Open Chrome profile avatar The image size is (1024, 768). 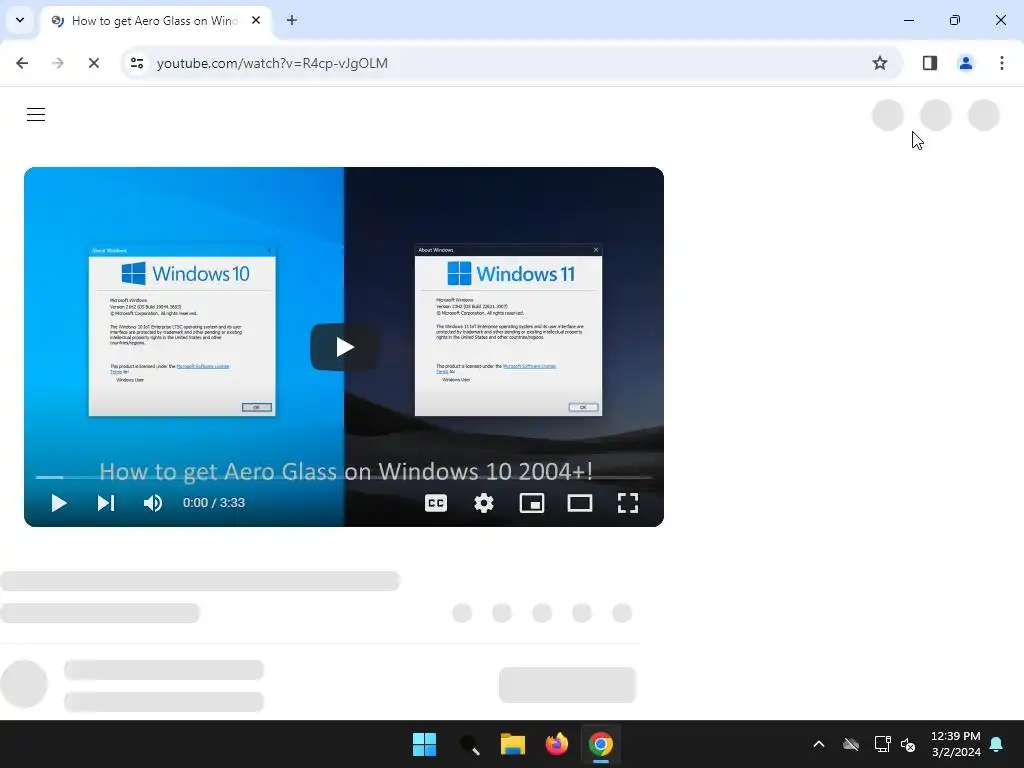tap(966, 63)
